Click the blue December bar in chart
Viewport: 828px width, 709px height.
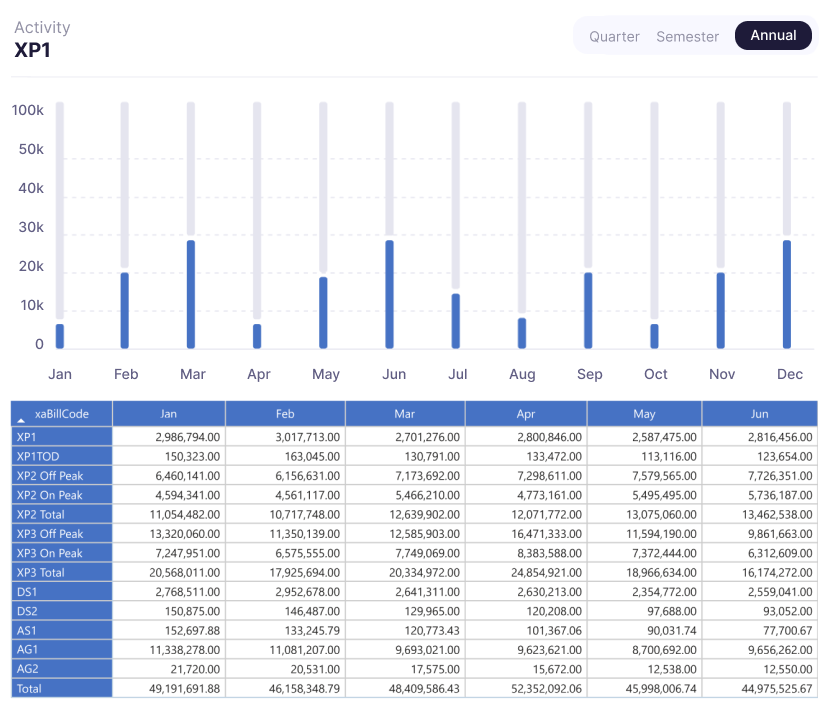click(787, 294)
